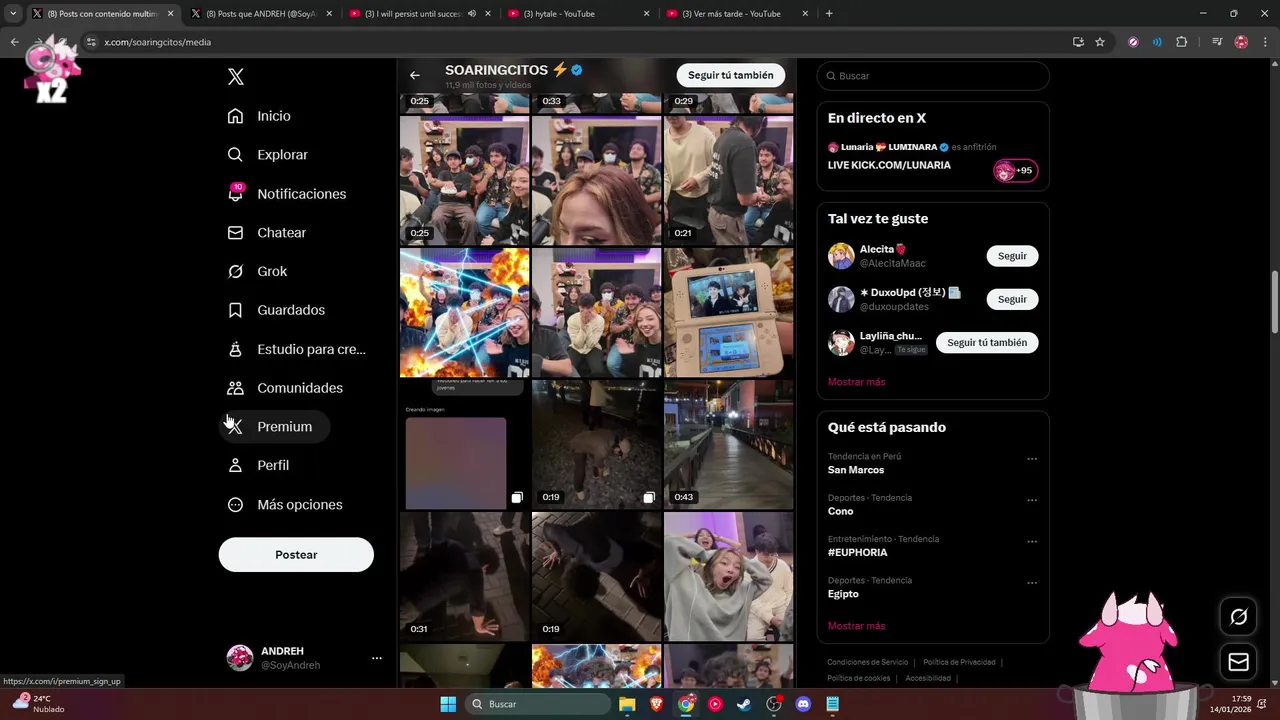Focus the Buscar search field on X
This screenshot has height=720, width=1280.
(933, 76)
